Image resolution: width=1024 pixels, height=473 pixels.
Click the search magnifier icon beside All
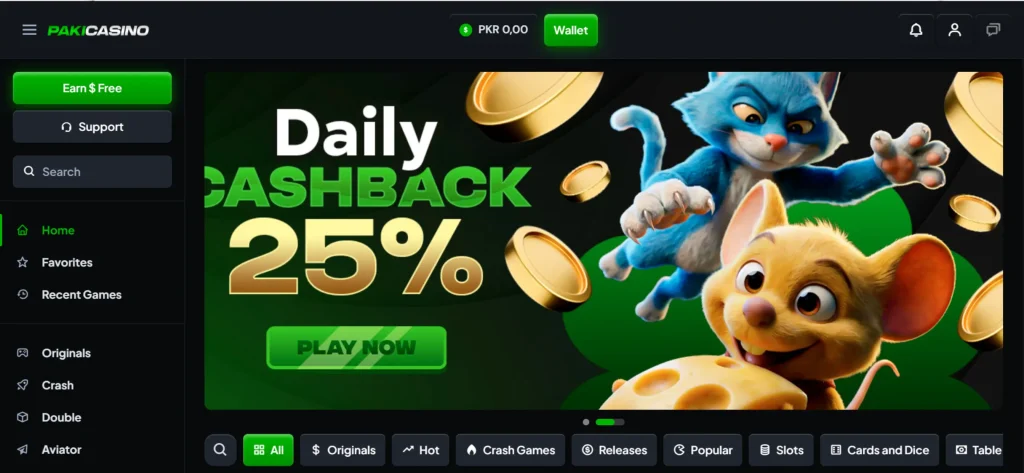coord(220,449)
